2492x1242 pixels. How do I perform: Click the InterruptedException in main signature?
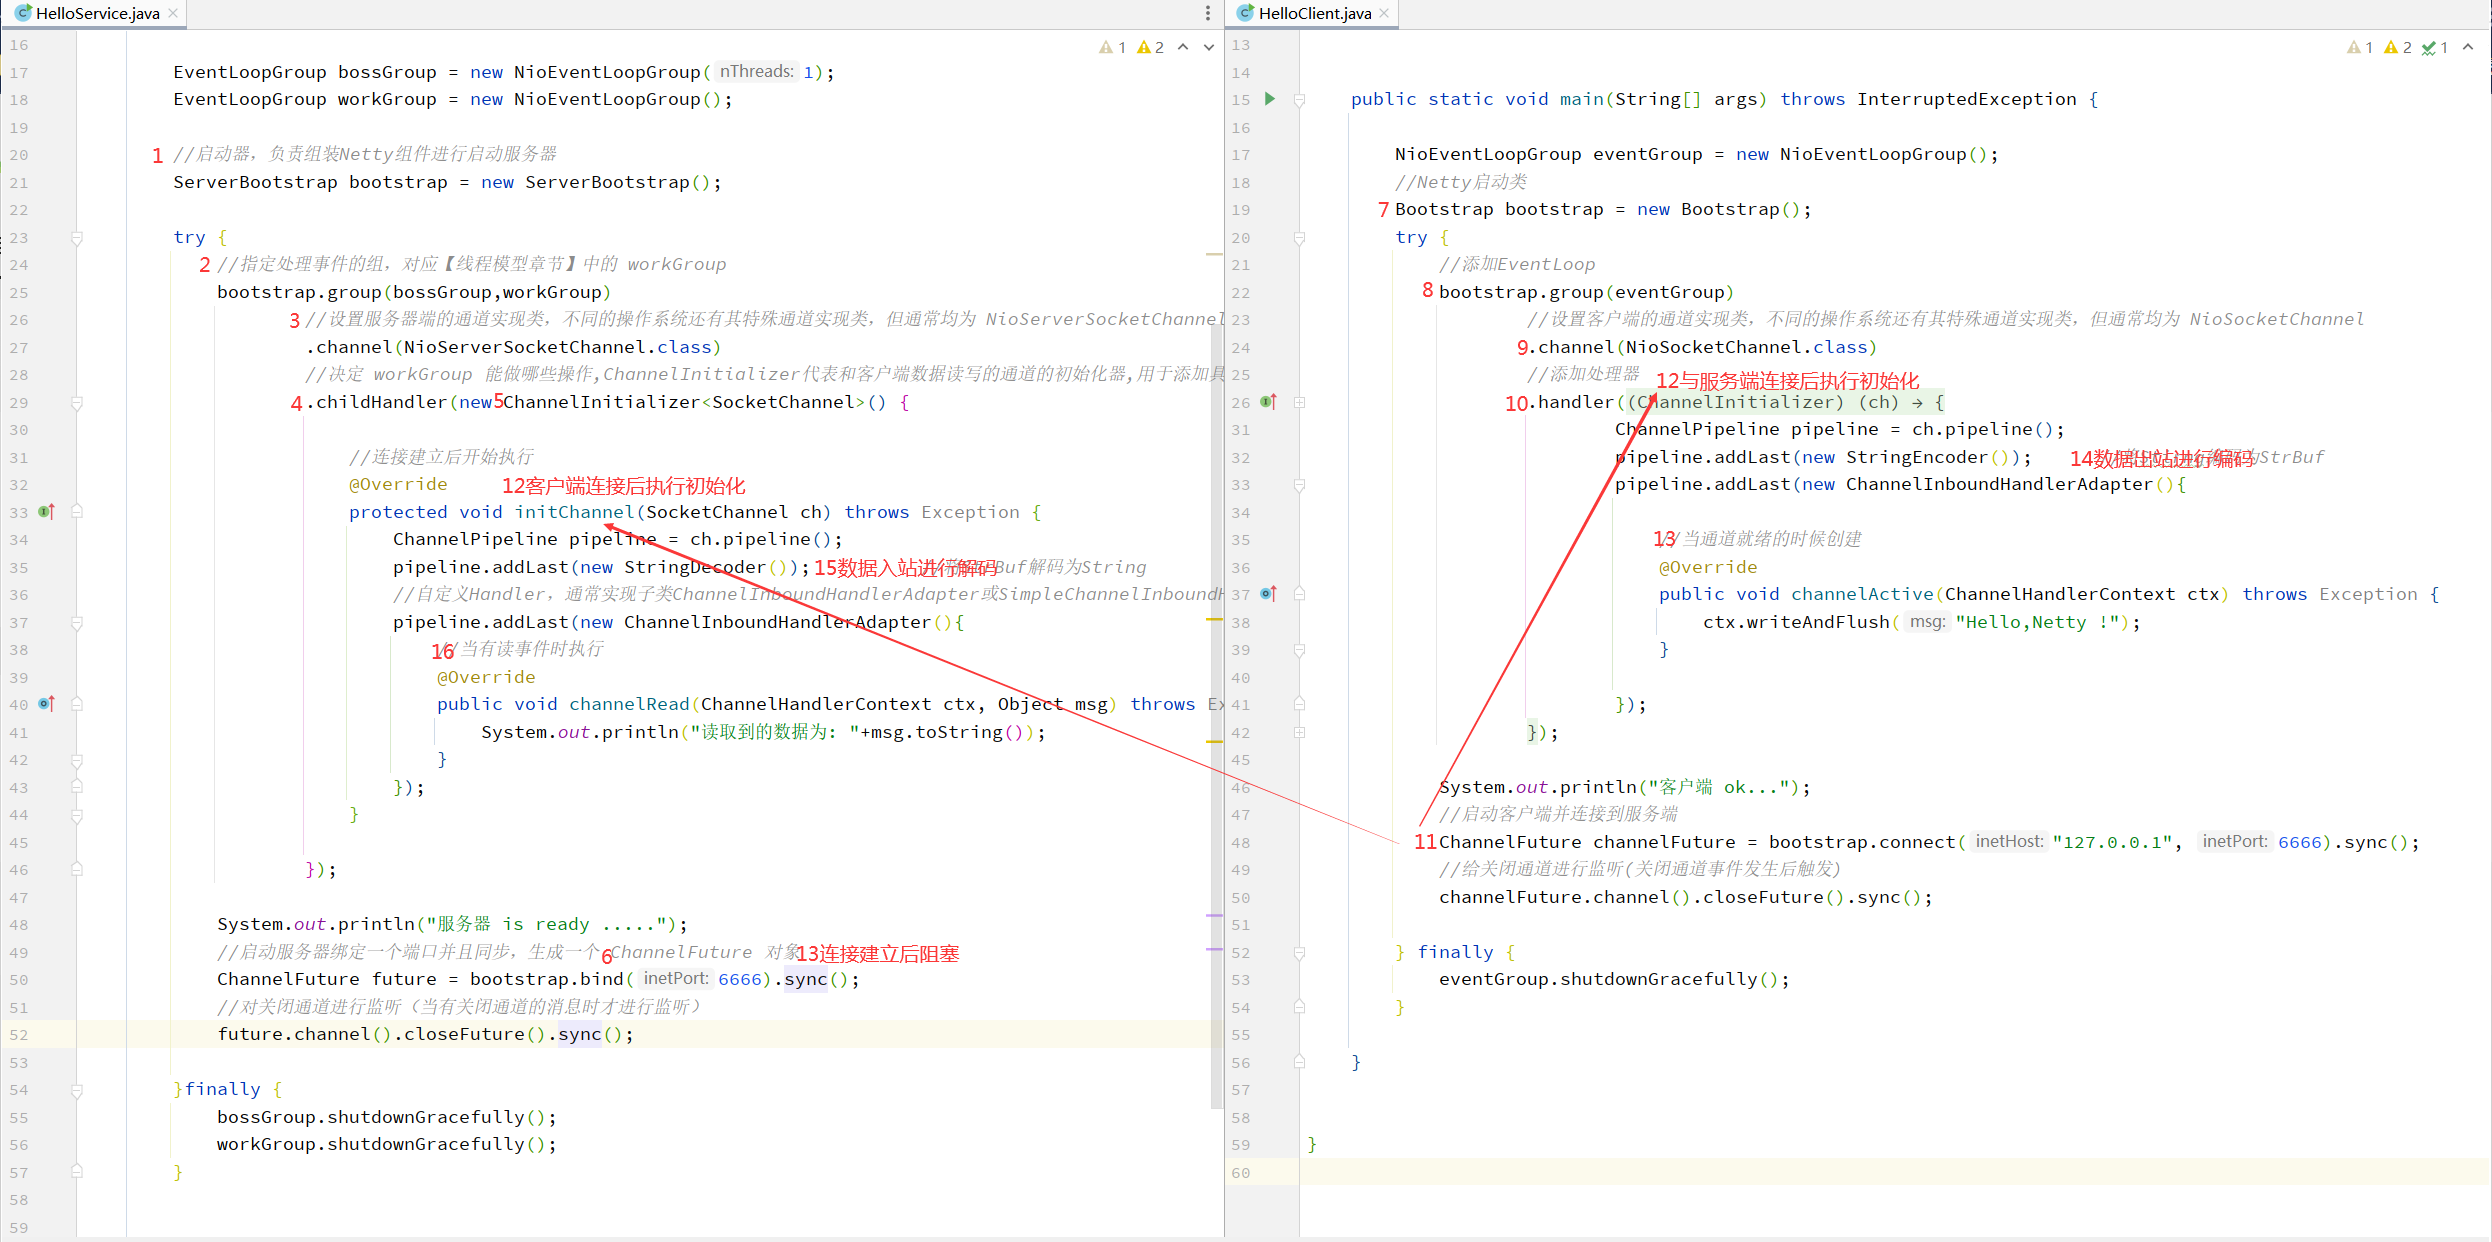(1966, 99)
